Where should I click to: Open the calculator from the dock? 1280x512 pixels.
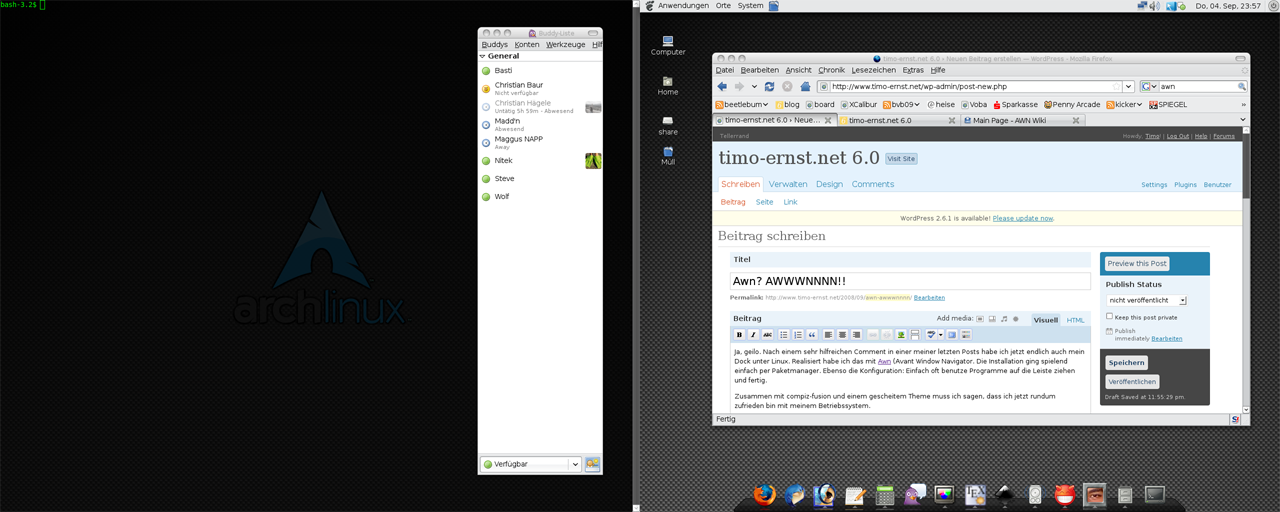pyautogui.click(x=885, y=494)
